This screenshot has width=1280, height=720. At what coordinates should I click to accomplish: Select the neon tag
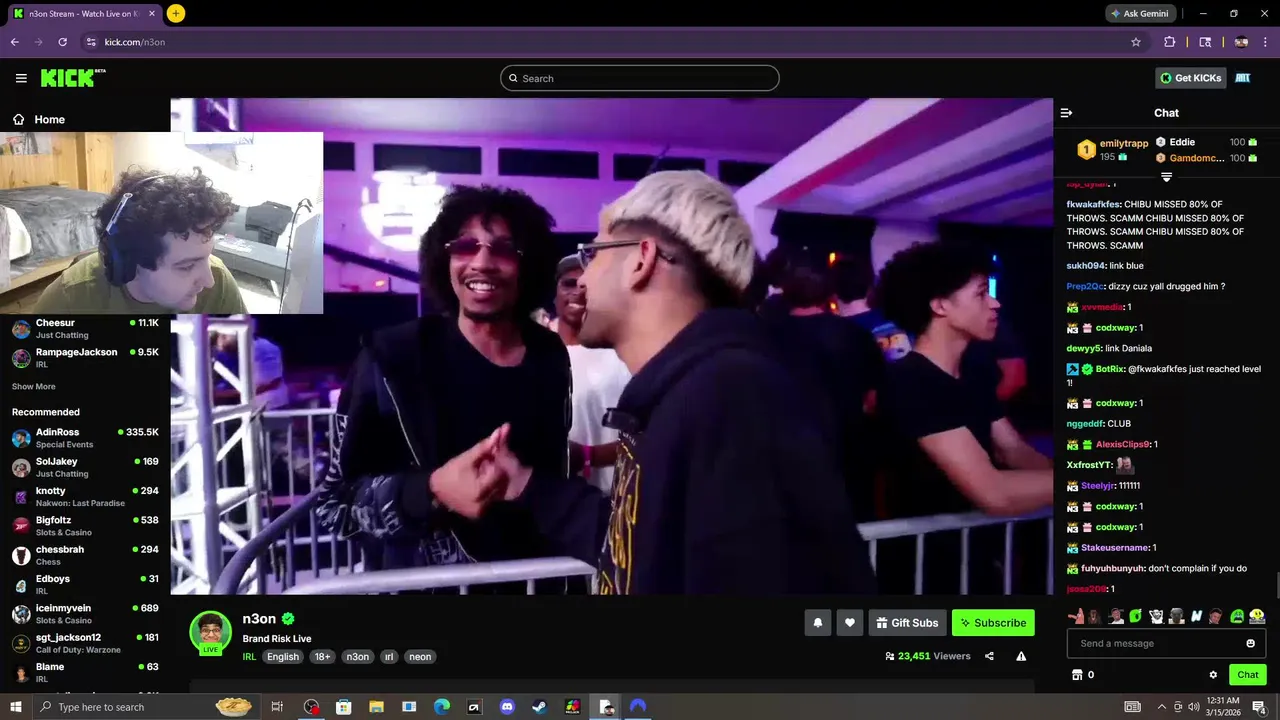coord(420,657)
